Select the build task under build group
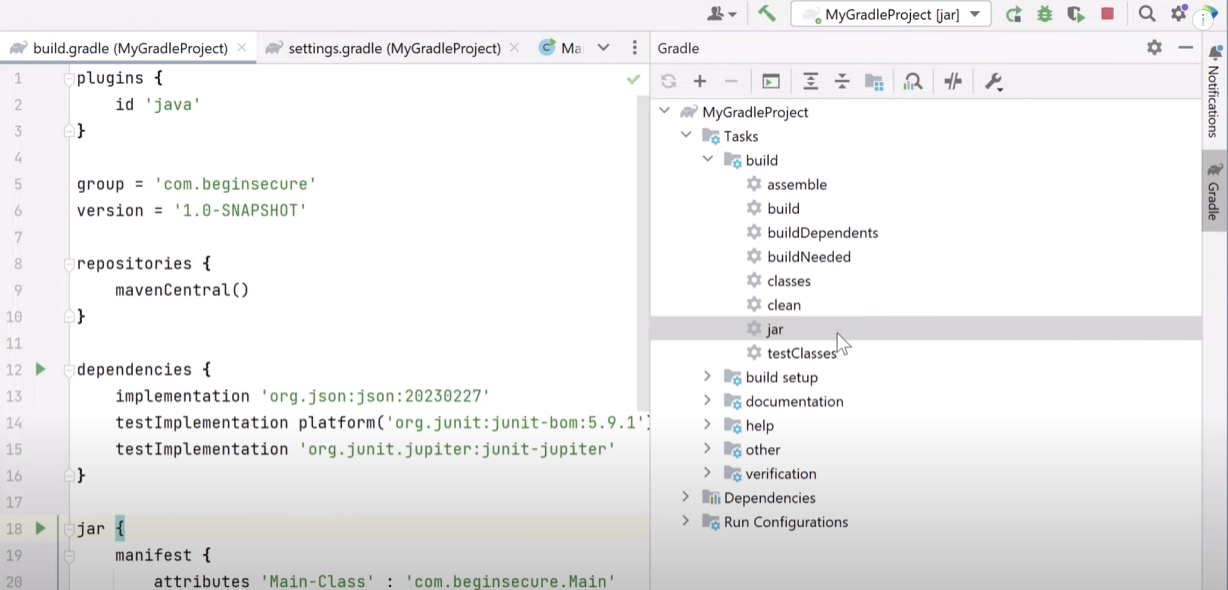The width and height of the screenshot is (1228, 590). click(783, 208)
